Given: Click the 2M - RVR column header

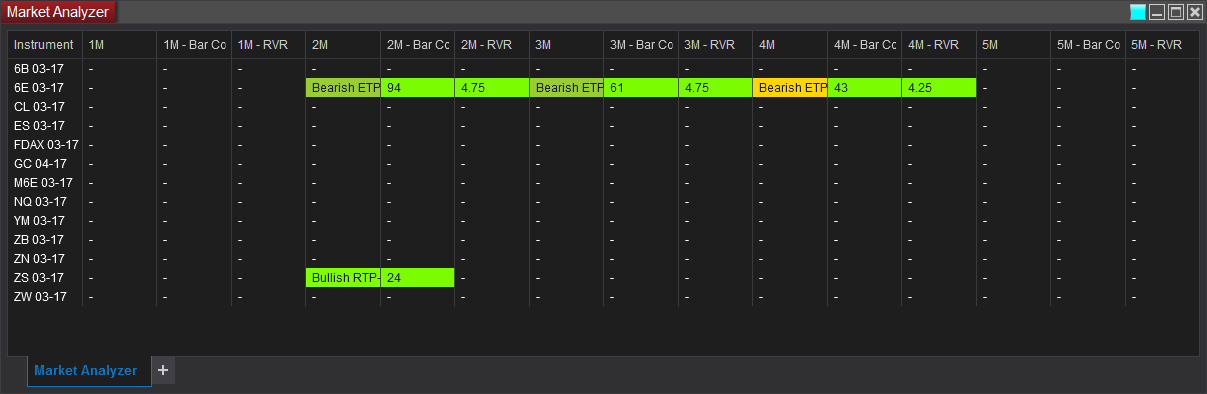Looking at the screenshot, I should (x=492, y=45).
